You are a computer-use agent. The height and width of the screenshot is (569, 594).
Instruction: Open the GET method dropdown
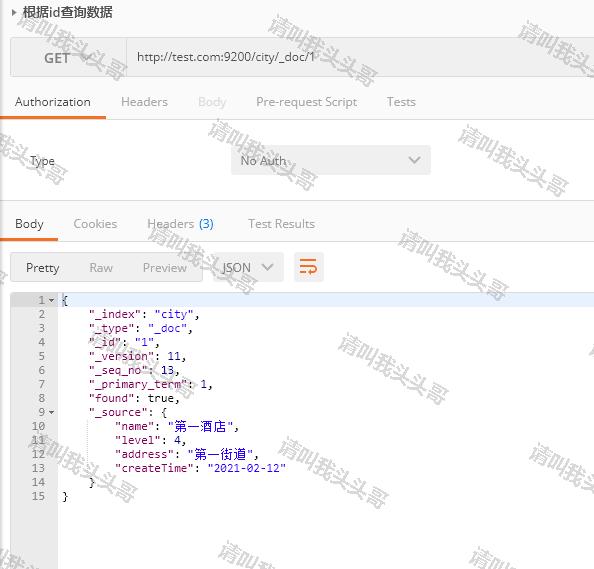pyautogui.click(x=69, y=58)
